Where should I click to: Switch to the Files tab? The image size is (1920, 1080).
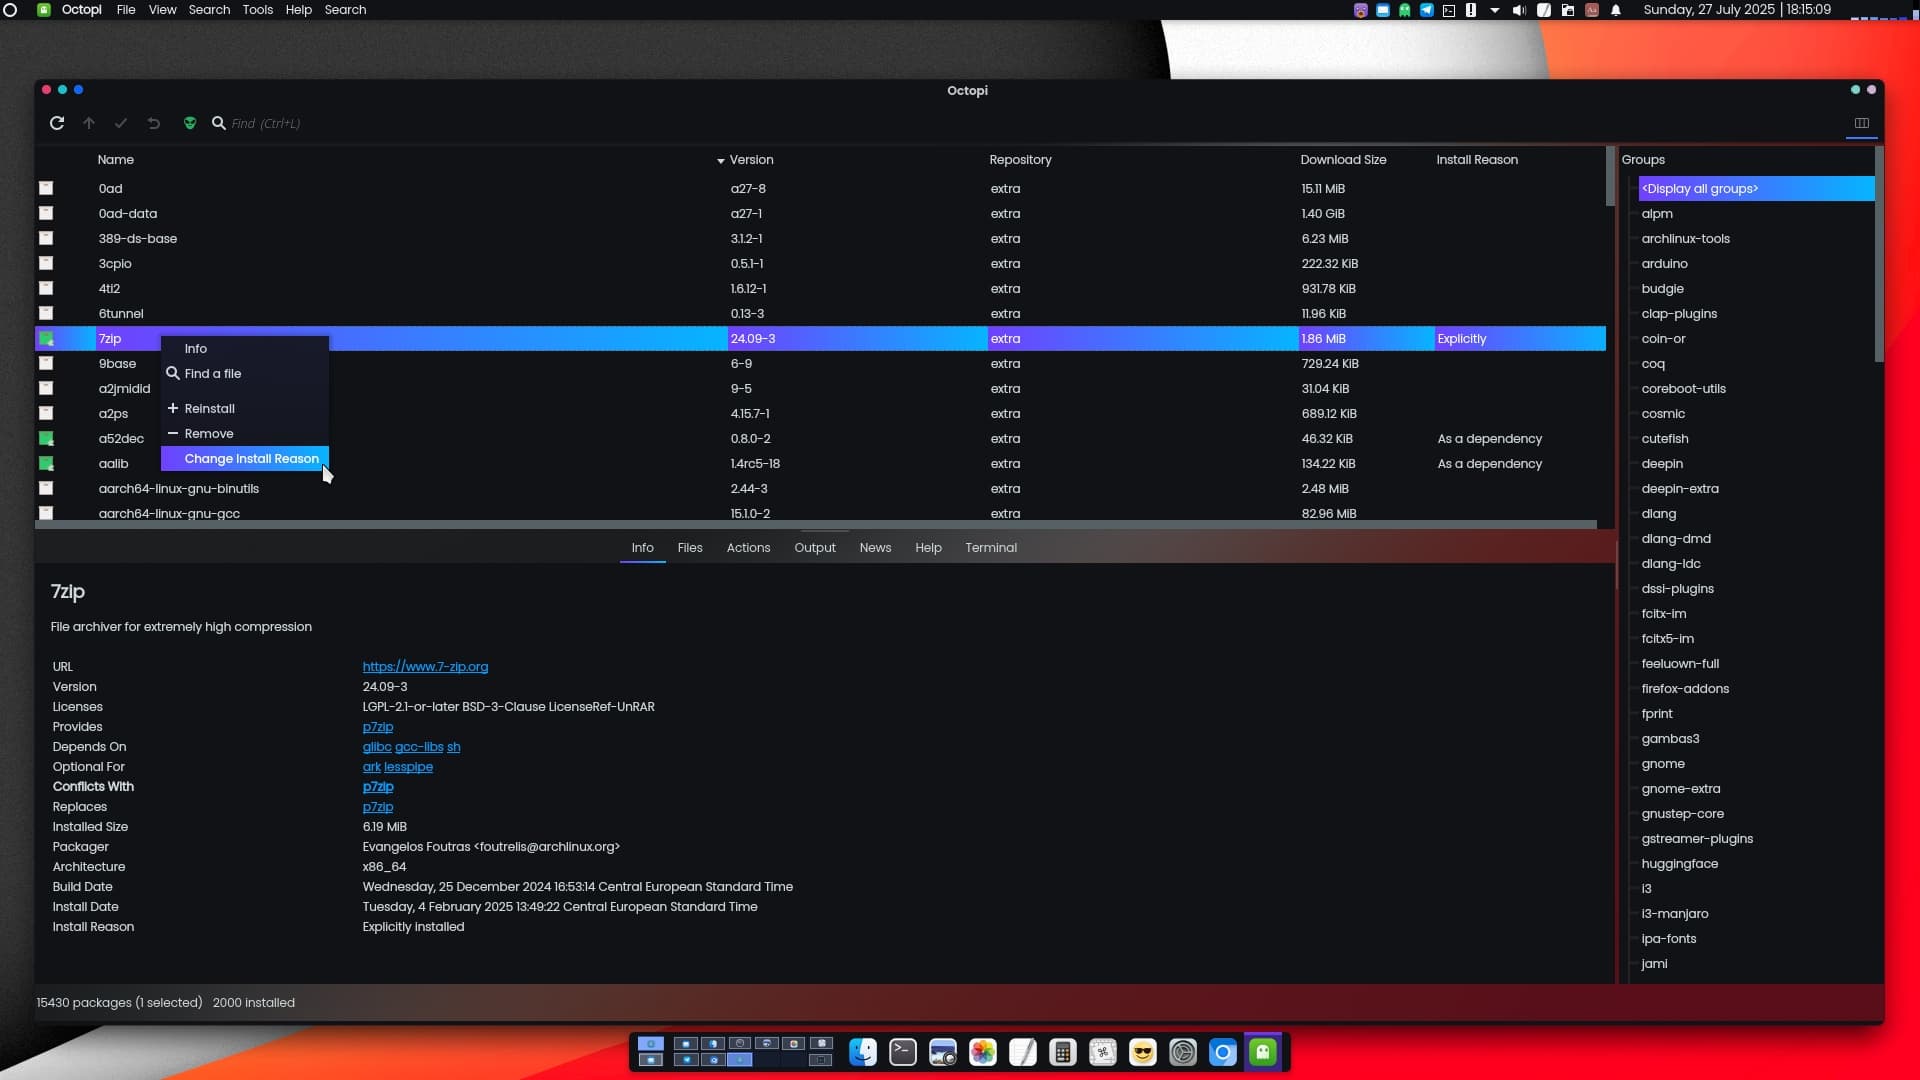click(x=690, y=548)
